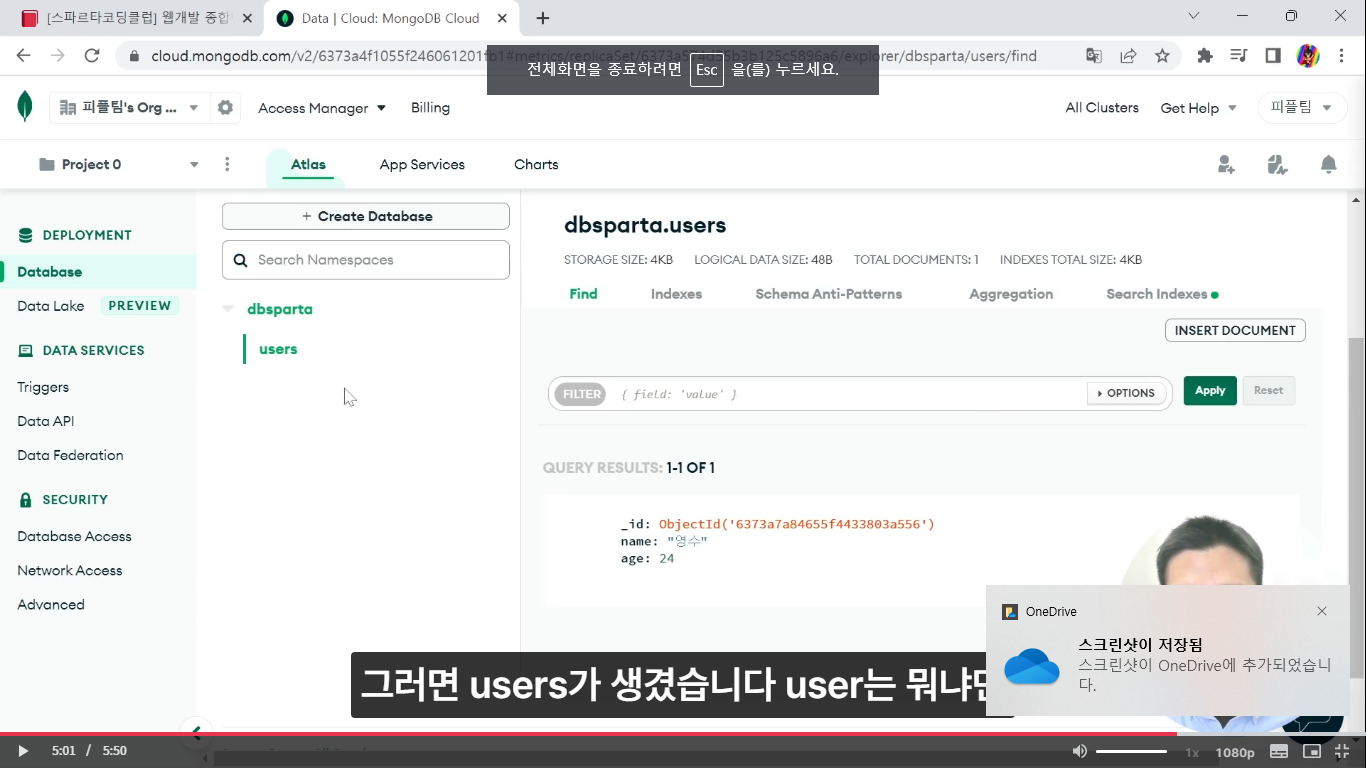Close the 스파르타코딩클럽 browser tab
The image size is (1366, 768).
(246, 18)
